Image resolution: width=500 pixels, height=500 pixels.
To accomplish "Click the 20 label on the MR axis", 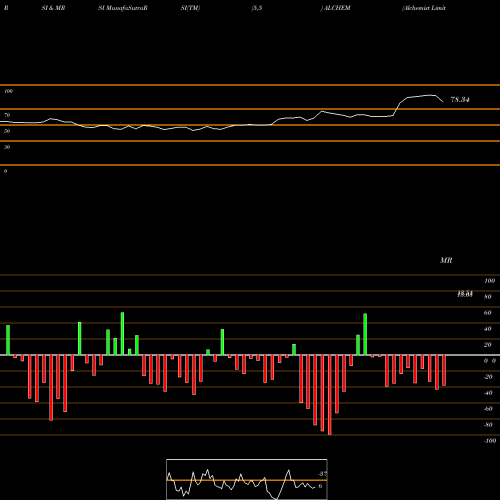I will (x=488, y=345).
